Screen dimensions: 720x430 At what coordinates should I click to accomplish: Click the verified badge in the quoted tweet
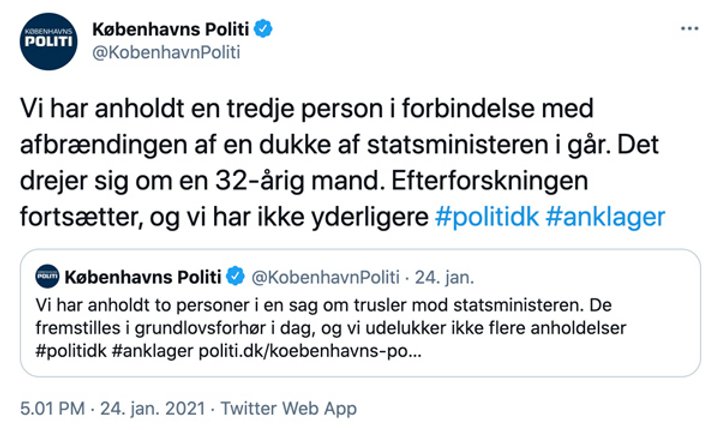pos(236,277)
